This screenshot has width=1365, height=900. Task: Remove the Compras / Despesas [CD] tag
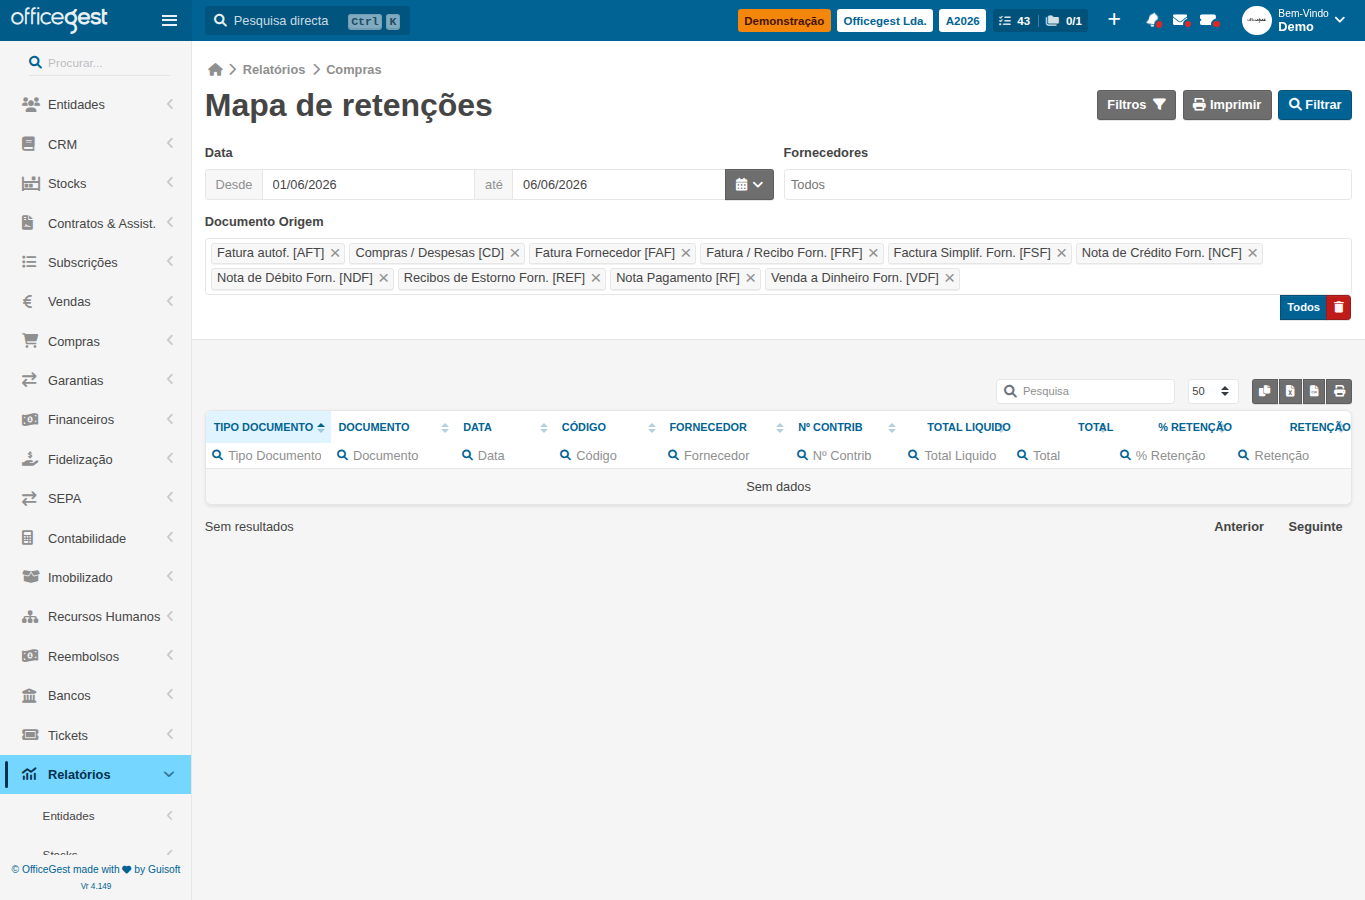(x=515, y=253)
